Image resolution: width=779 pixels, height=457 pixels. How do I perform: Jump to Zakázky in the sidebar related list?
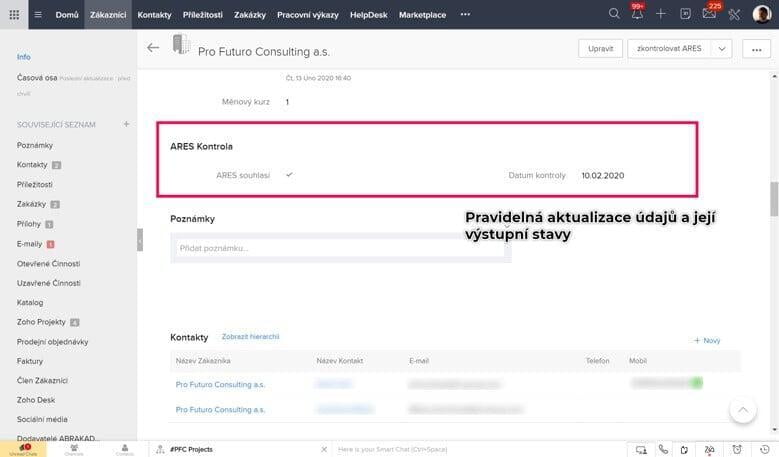point(31,204)
